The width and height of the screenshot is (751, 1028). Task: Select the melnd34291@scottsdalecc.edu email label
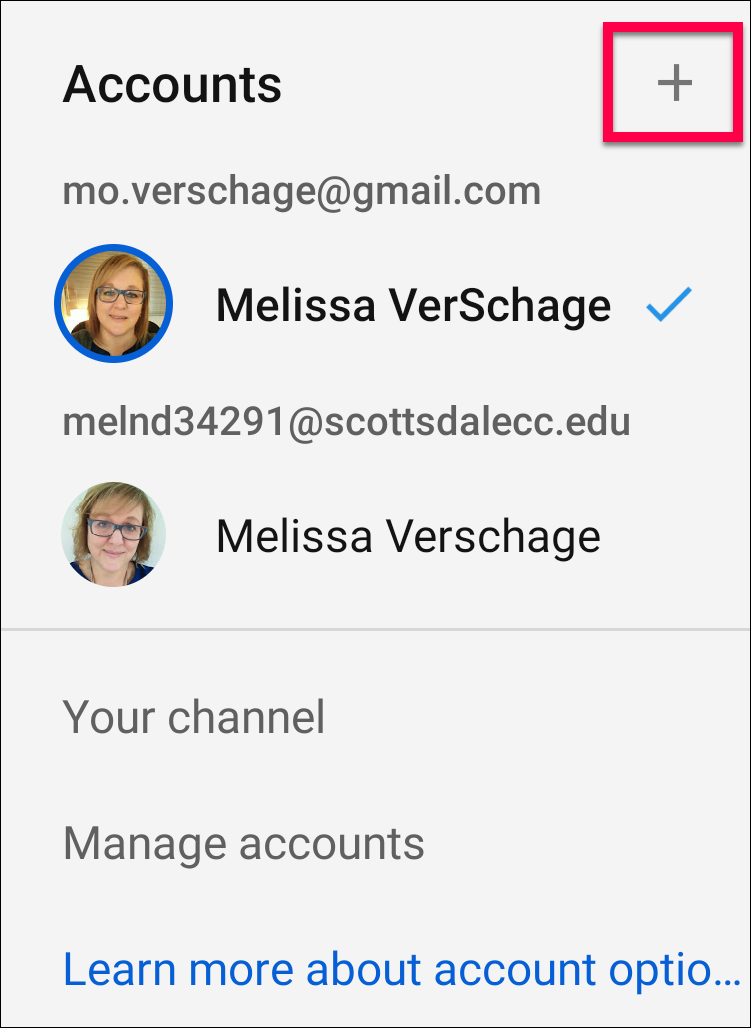click(x=346, y=423)
